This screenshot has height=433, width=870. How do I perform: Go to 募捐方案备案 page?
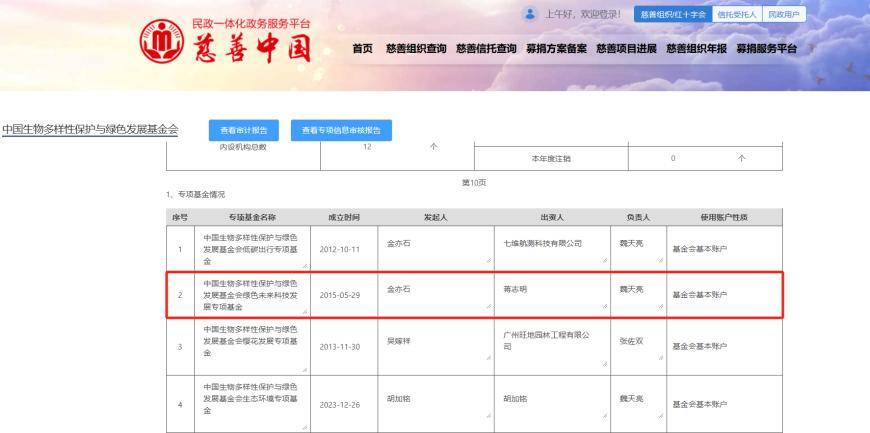557,49
